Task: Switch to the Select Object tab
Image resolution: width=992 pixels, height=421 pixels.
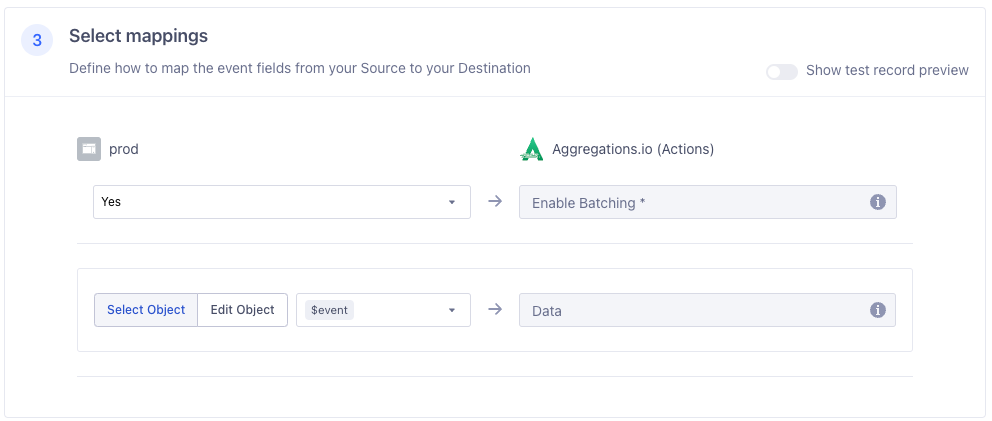Action: (146, 310)
